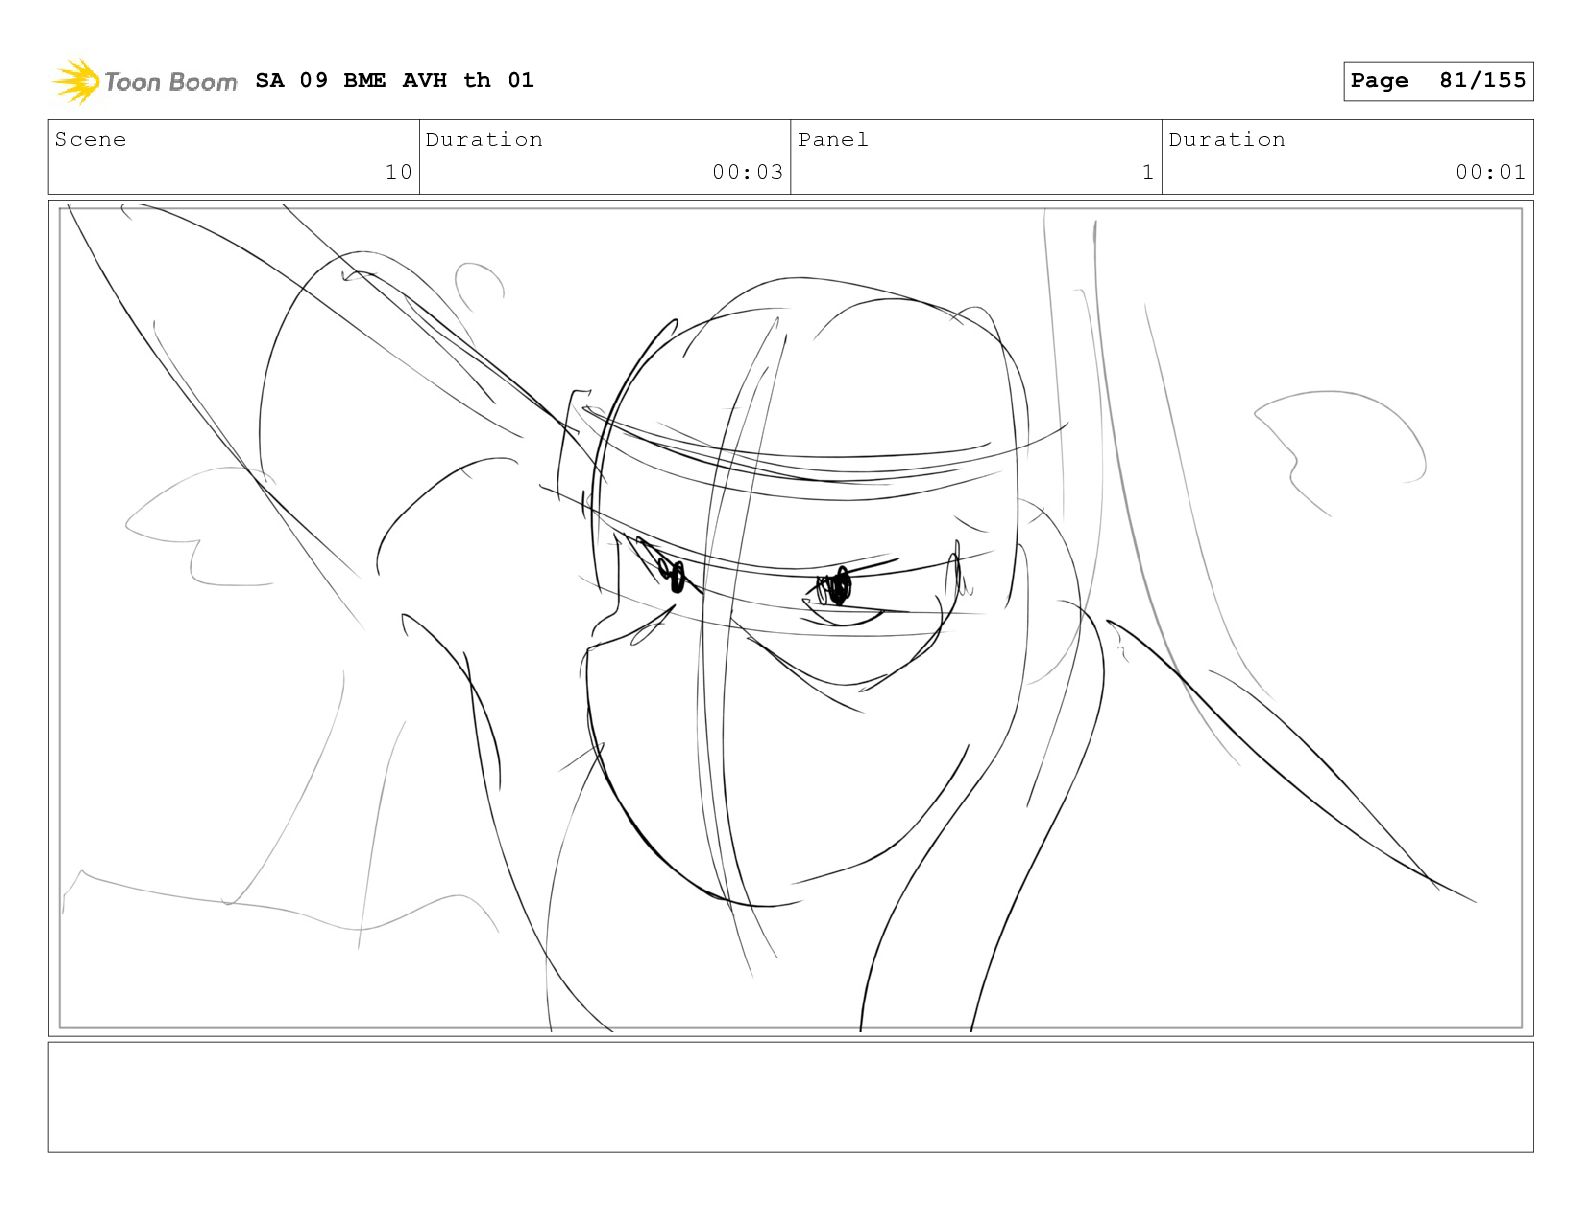This screenshot has width=1584, height=1224.
Task: Click the scene duration value '00:03'
Action: tap(747, 172)
